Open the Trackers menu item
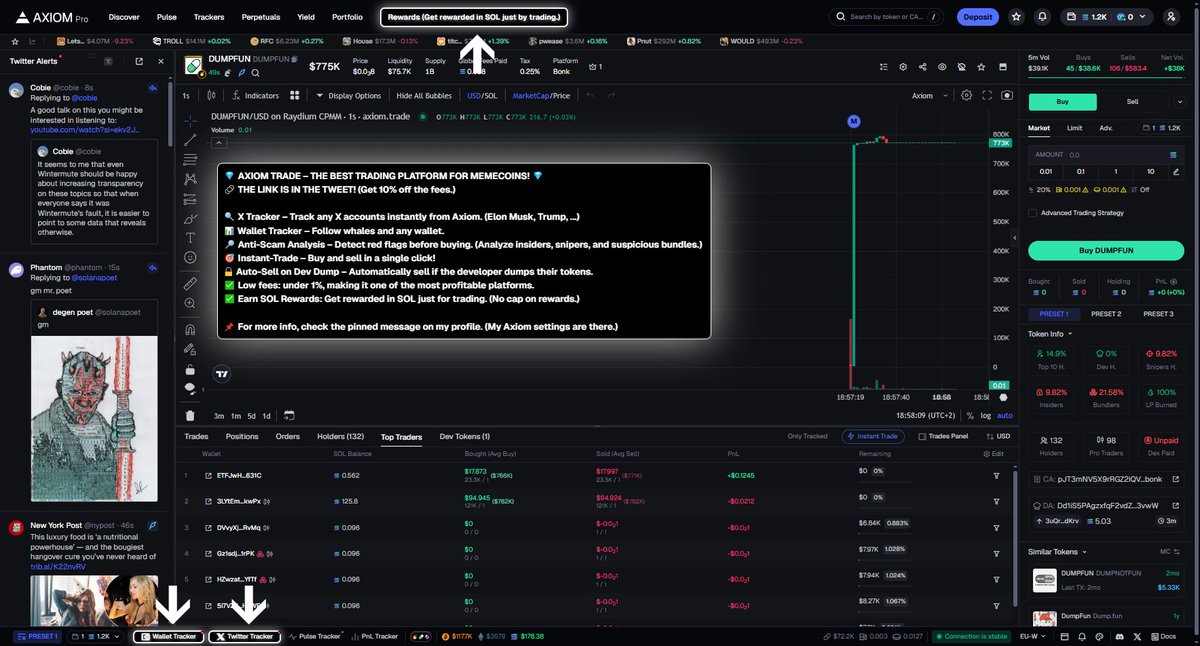The image size is (1200, 646). [209, 17]
